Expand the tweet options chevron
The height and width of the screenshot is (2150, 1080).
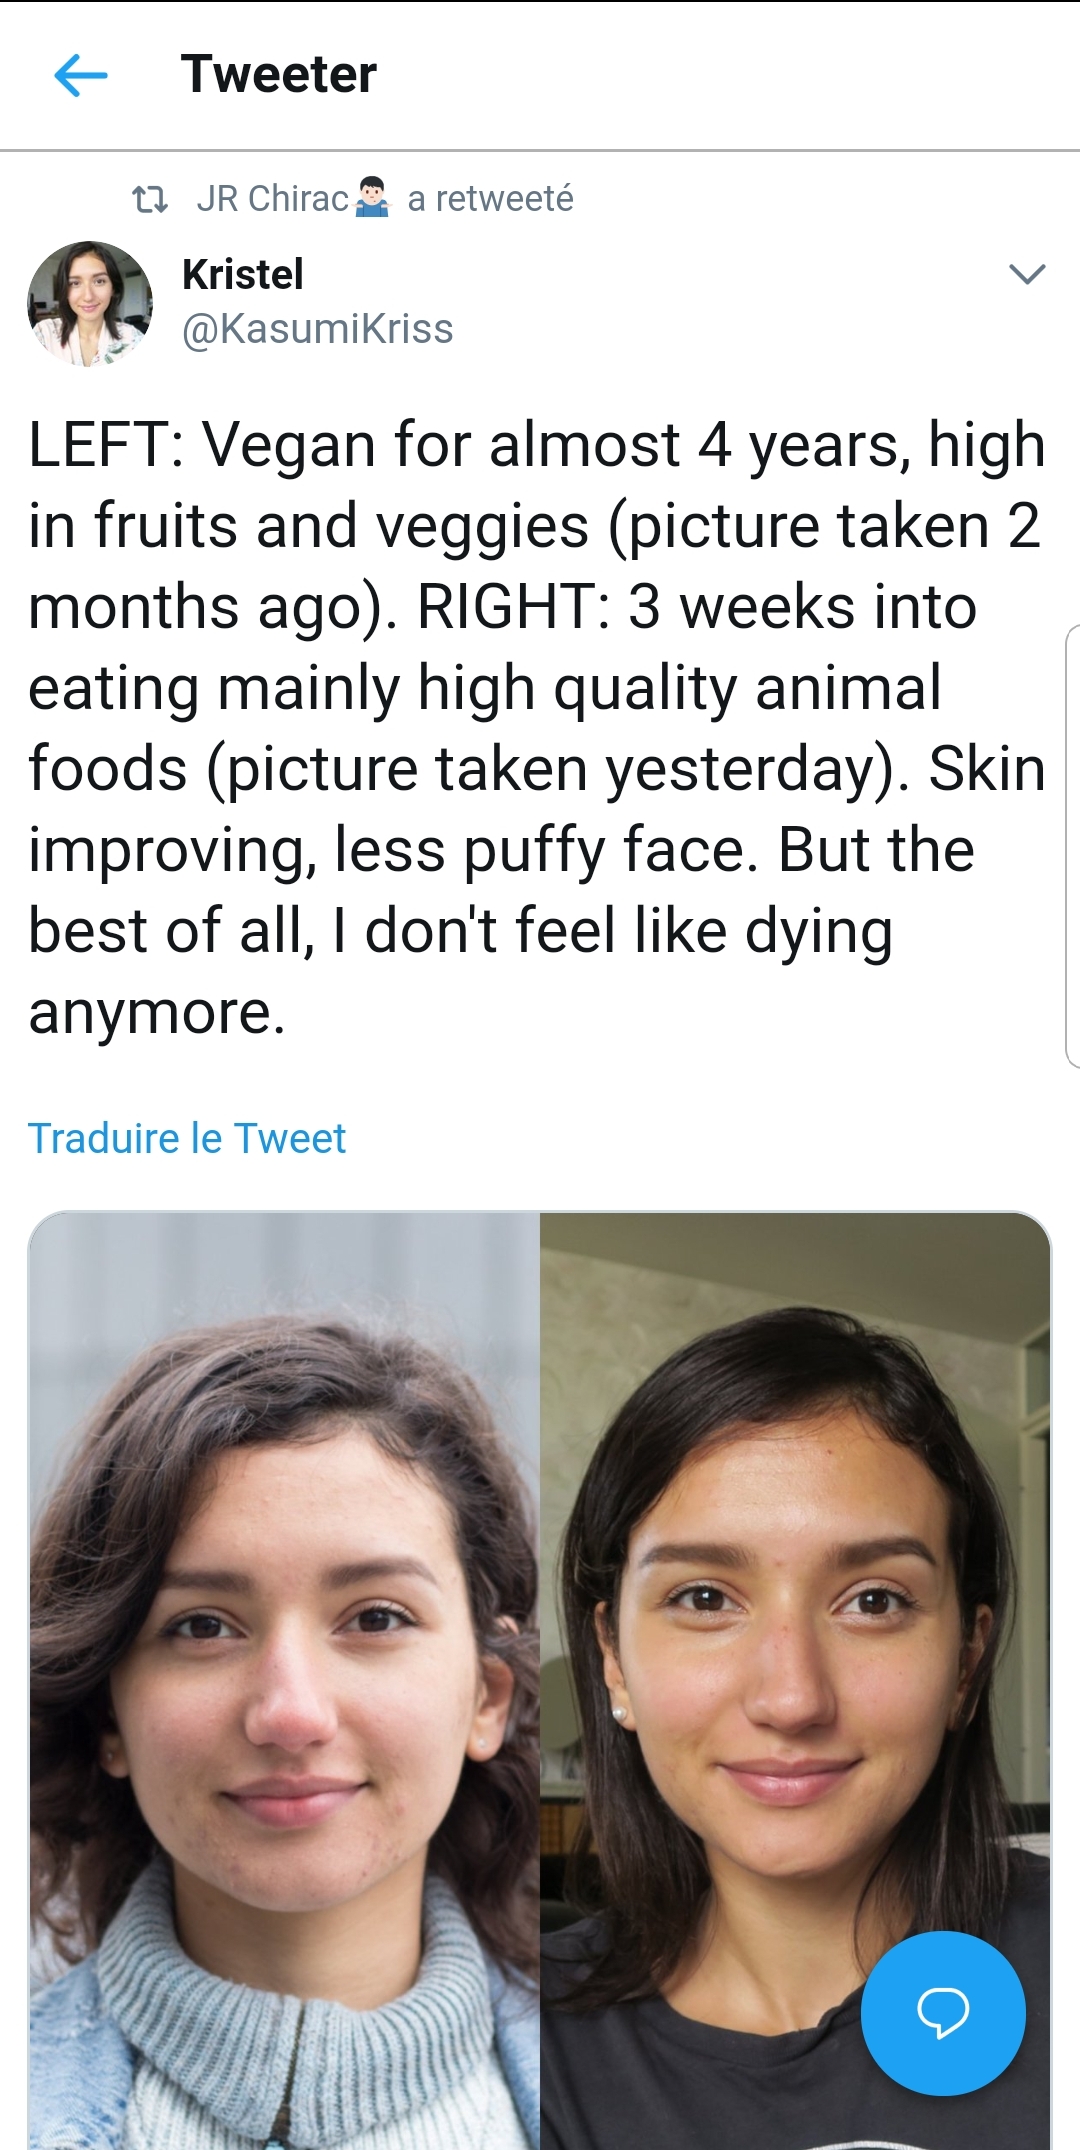click(x=1027, y=274)
